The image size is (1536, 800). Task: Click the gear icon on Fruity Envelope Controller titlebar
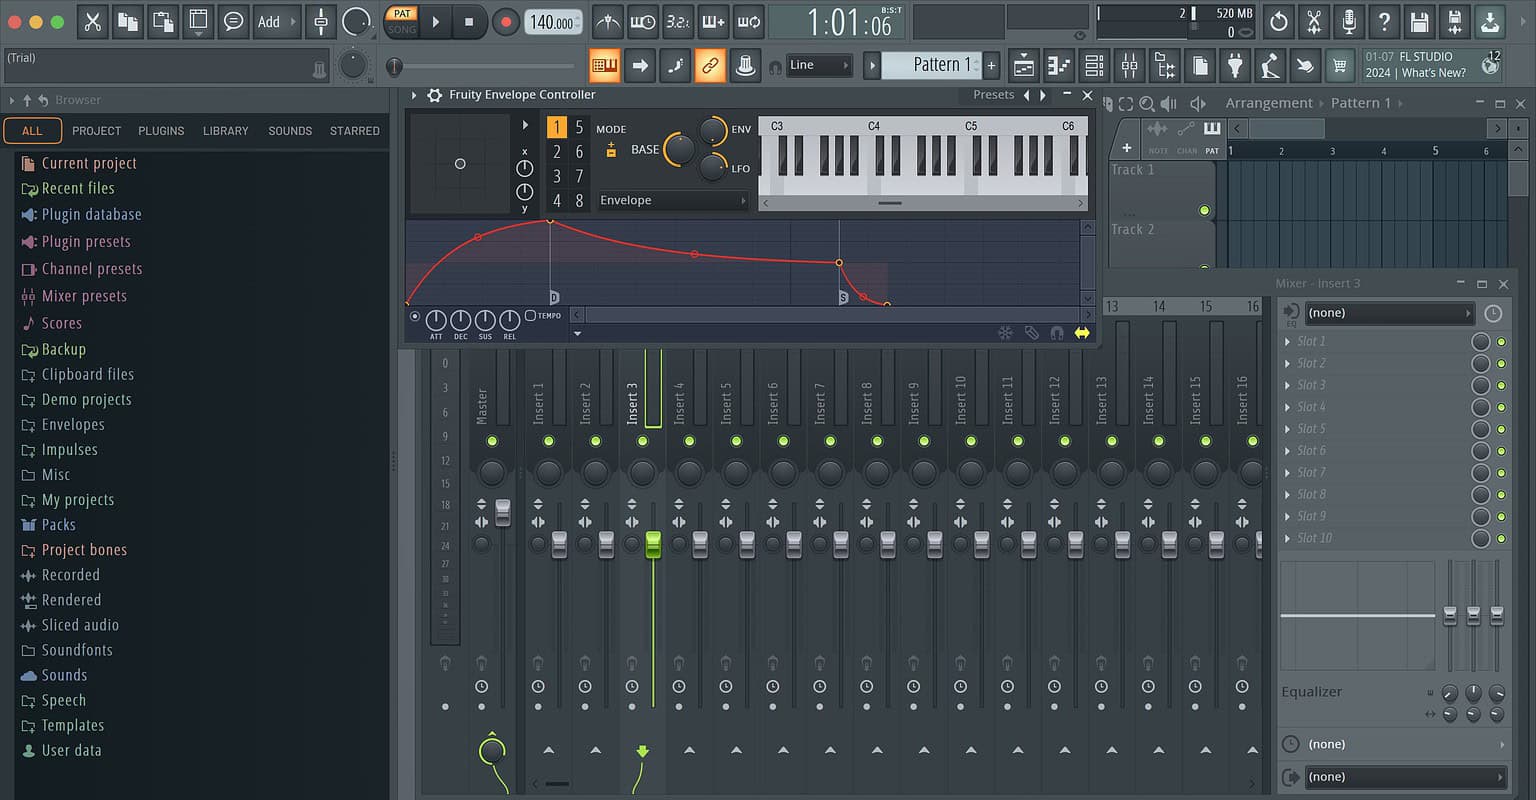click(x=435, y=95)
